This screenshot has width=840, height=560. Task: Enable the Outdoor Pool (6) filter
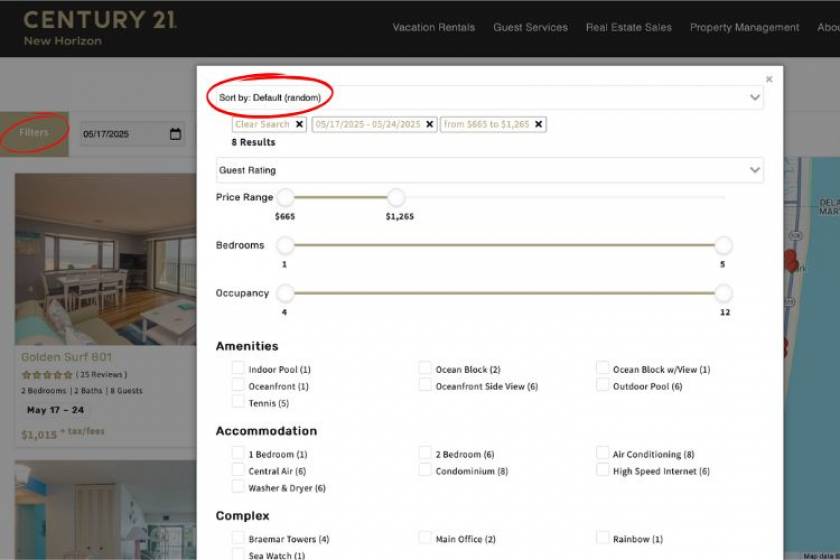tap(603, 385)
